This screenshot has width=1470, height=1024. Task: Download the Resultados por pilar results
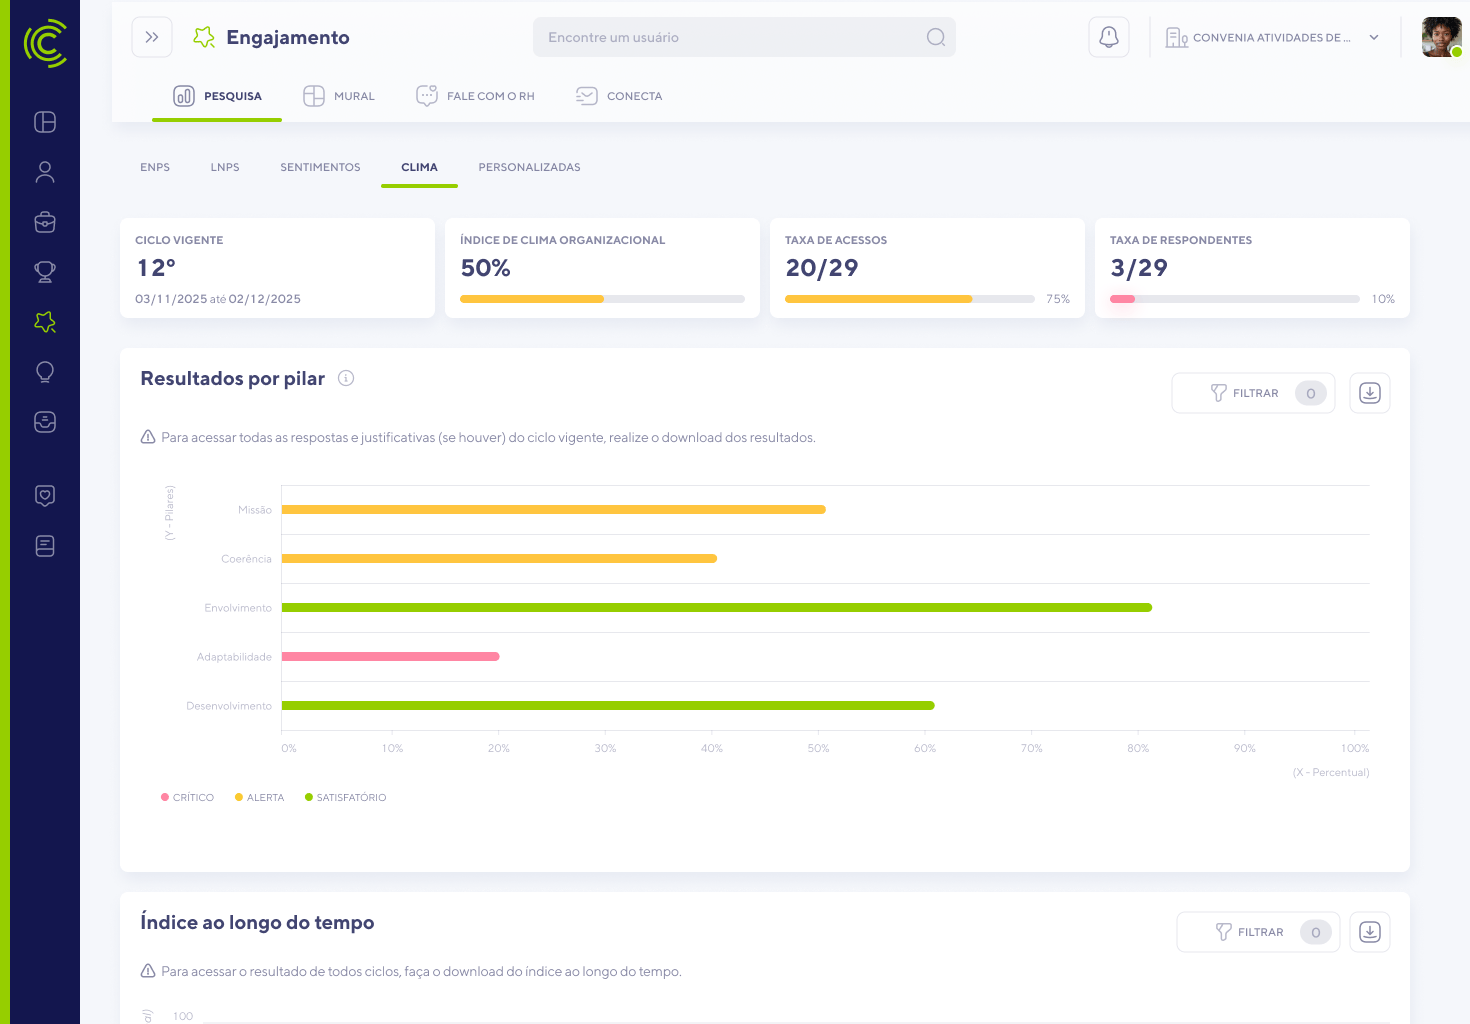1369,393
